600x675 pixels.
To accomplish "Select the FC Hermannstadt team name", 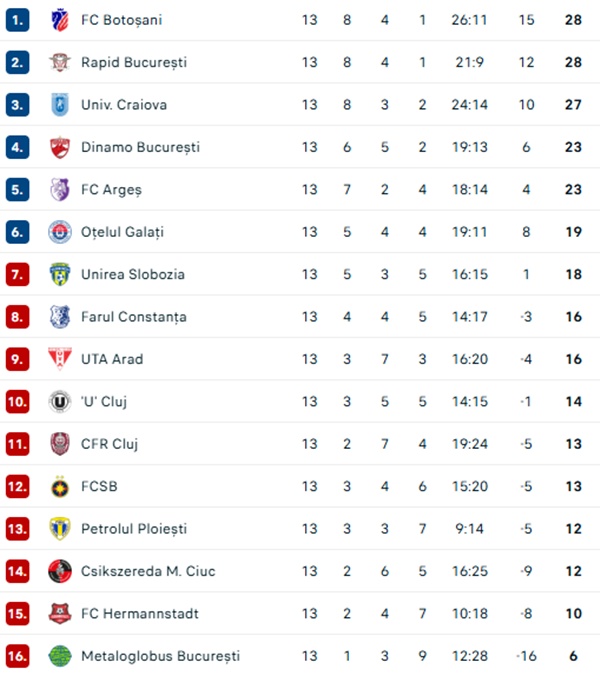I will pos(139,614).
